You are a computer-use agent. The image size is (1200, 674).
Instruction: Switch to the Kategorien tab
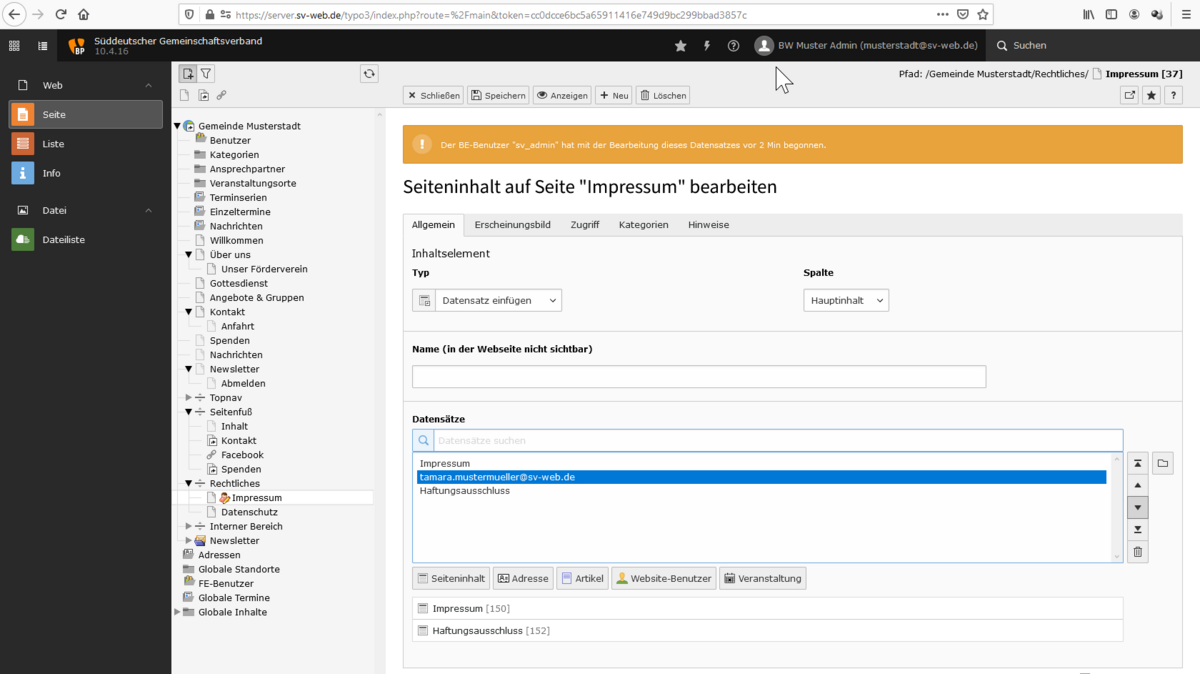643,225
